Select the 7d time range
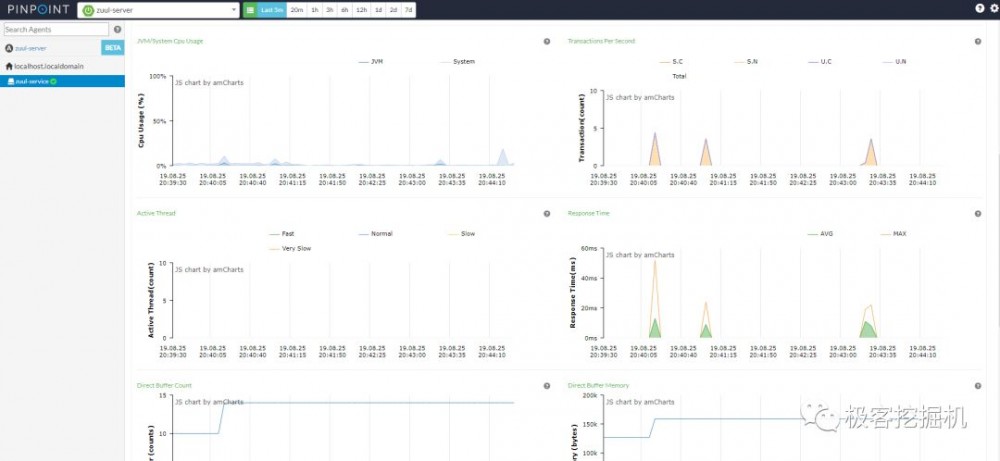Screen dimensions: 1000x461 tap(408, 10)
